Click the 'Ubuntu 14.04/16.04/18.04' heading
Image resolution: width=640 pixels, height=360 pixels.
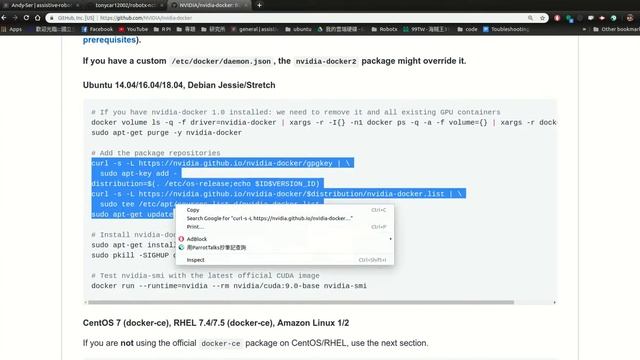(x=179, y=85)
